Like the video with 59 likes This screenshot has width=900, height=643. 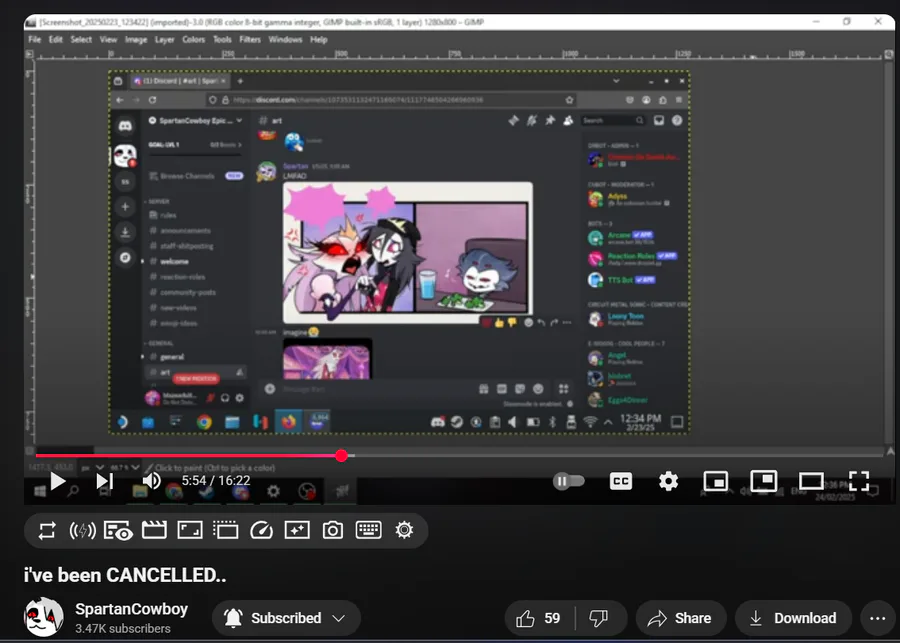538,618
